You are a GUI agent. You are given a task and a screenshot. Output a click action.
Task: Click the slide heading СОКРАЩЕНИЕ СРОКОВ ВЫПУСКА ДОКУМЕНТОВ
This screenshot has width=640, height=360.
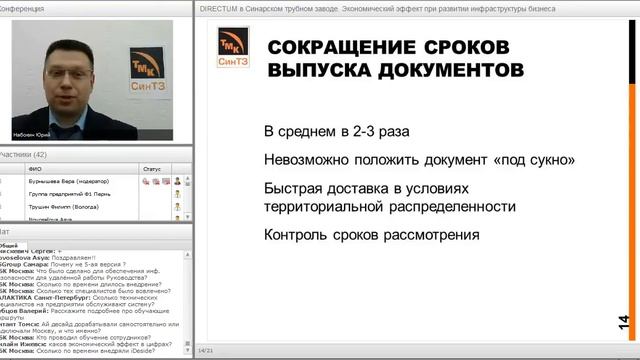pos(396,58)
